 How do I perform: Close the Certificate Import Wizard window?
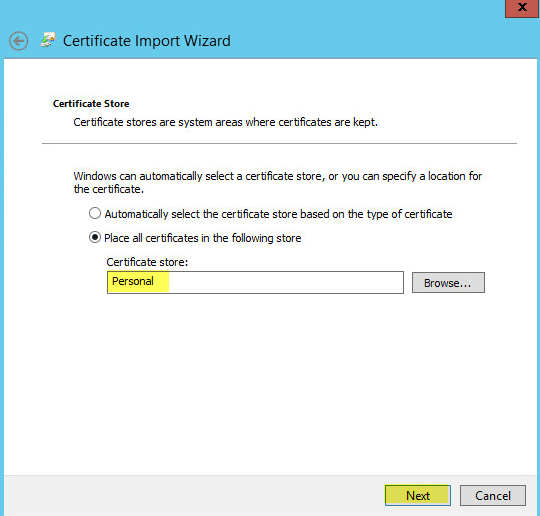(522, 8)
